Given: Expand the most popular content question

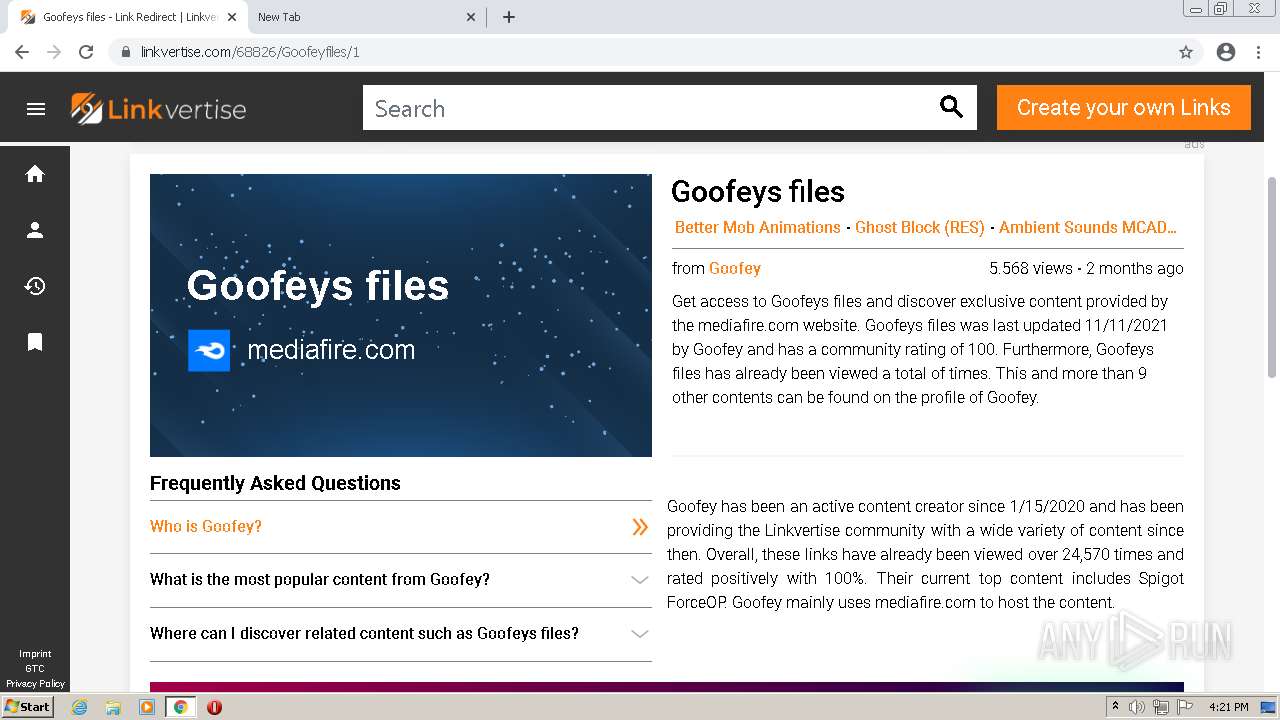Looking at the screenshot, I should click(x=400, y=580).
